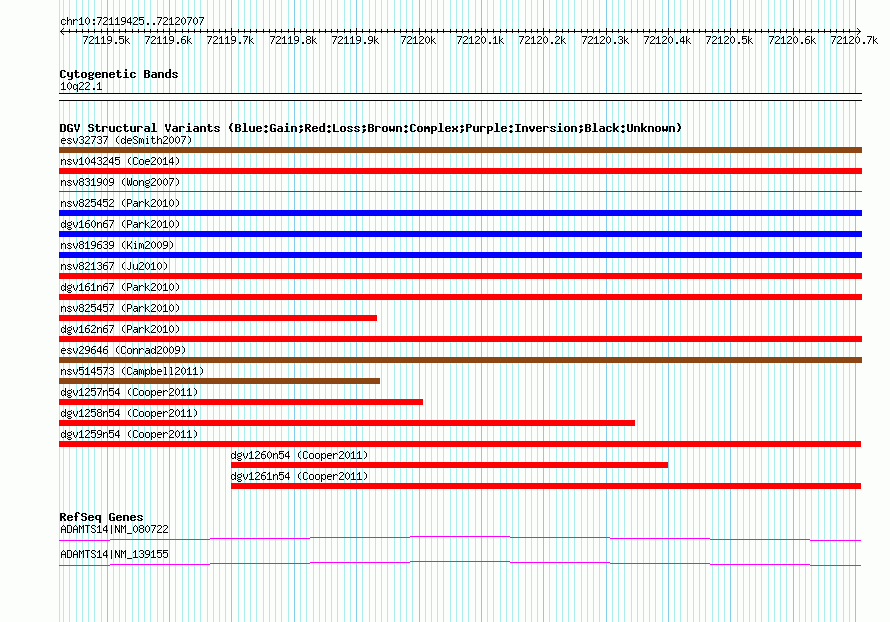Open dgv1259n54 (Cooper2011) label
The width and height of the screenshot is (890, 622).
(x=129, y=434)
